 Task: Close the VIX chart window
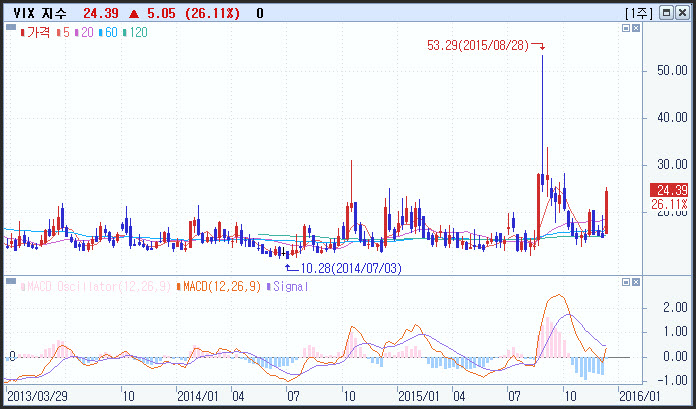[682, 13]
